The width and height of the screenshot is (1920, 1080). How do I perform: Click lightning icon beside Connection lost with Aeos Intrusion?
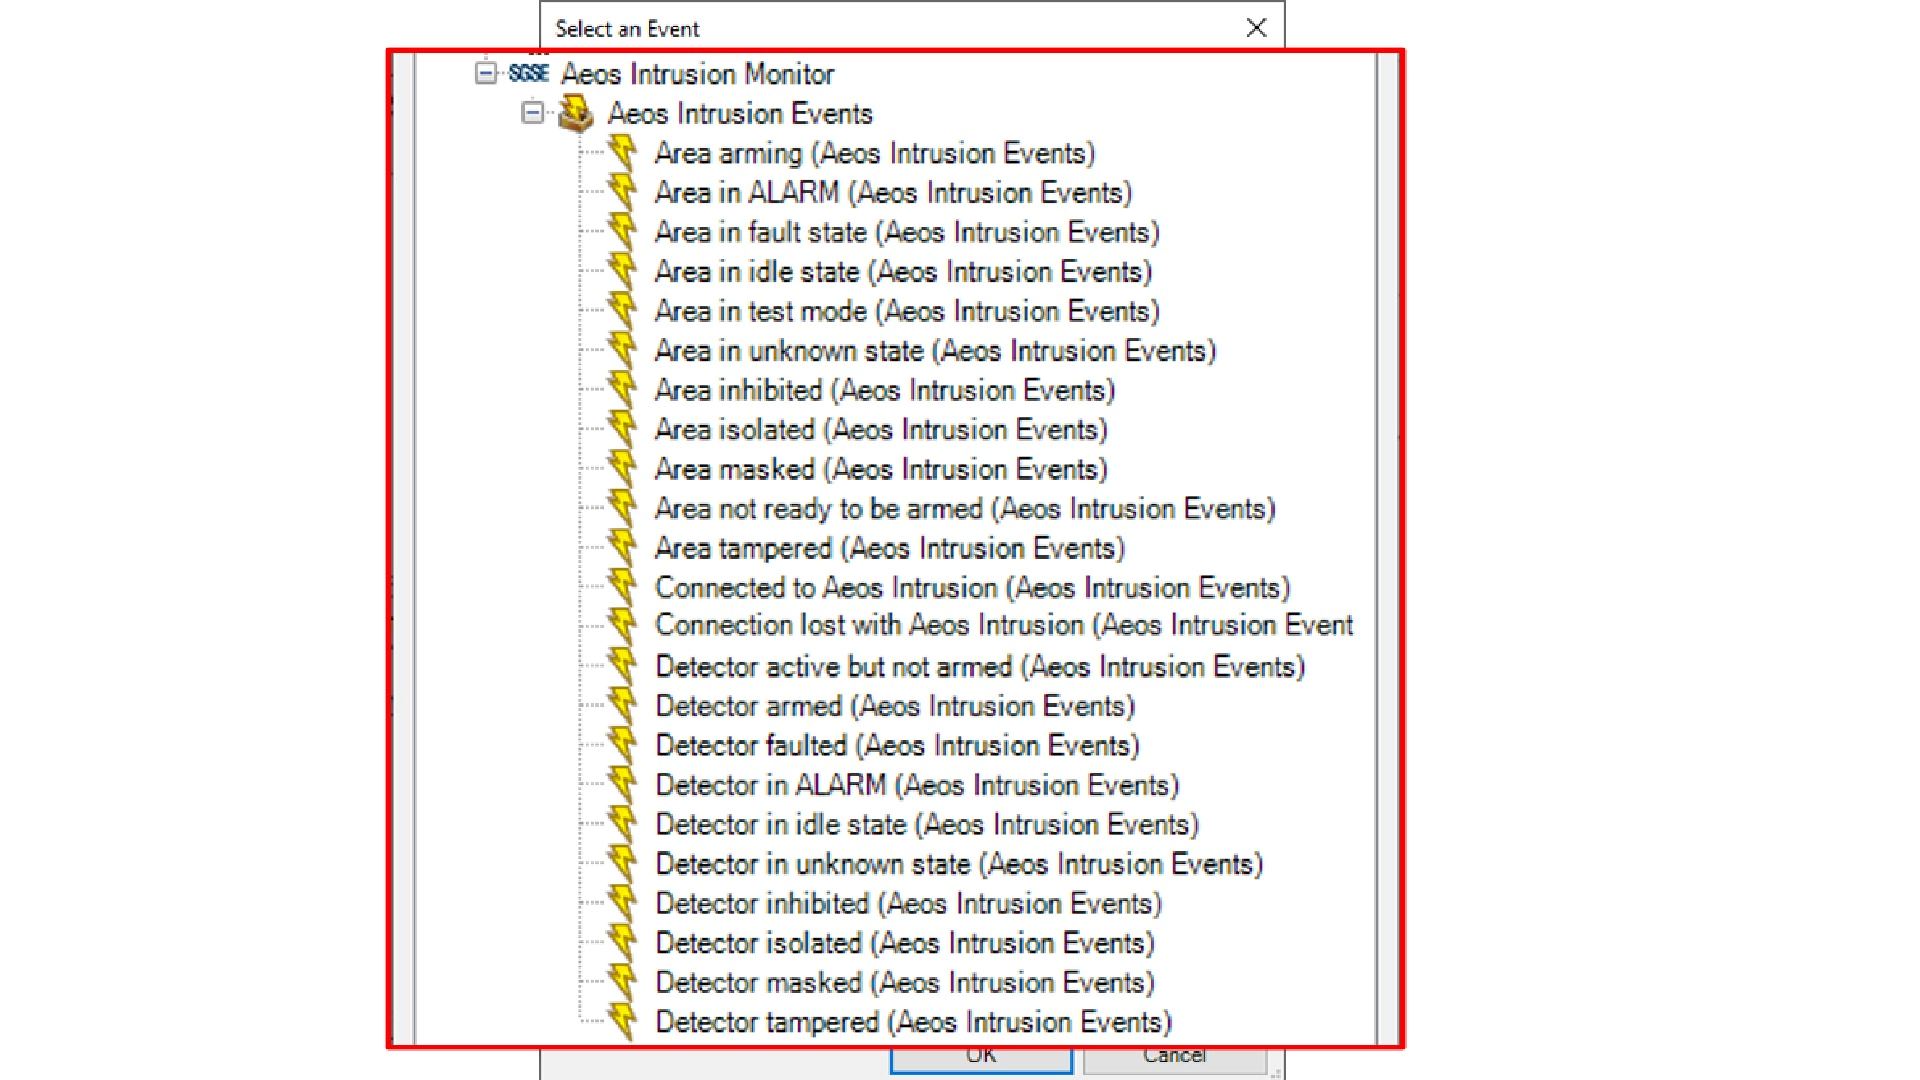pyautogui.click(x=622, y=626)
